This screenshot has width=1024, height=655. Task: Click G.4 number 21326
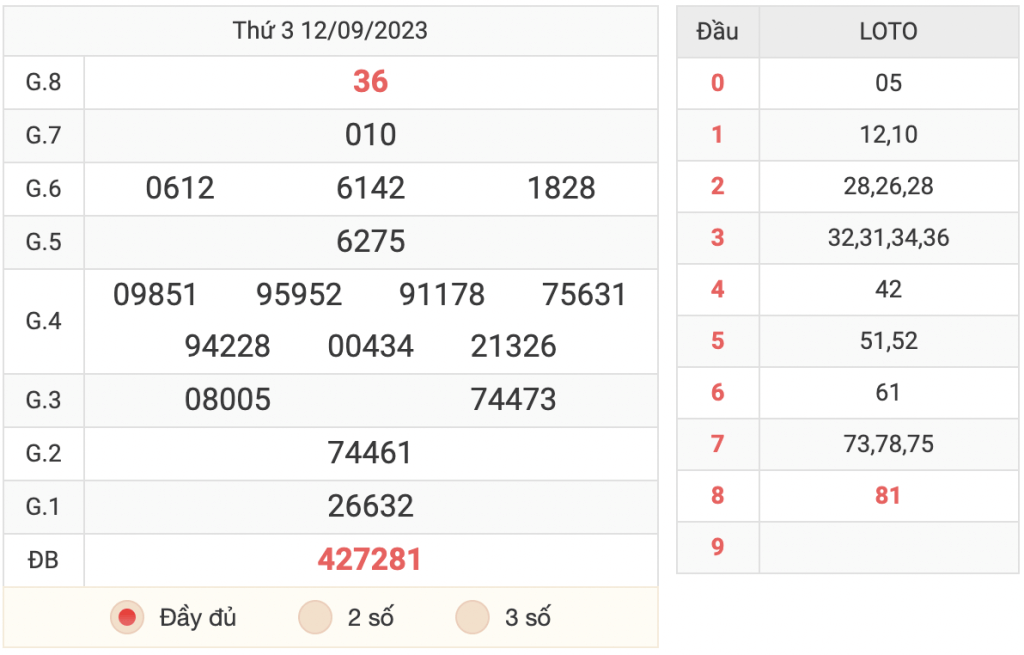click(x=513, y=346)
